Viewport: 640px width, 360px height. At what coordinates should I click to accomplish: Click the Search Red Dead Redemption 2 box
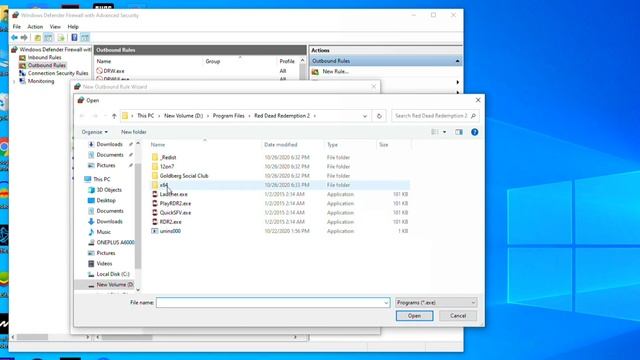[431, 116]
